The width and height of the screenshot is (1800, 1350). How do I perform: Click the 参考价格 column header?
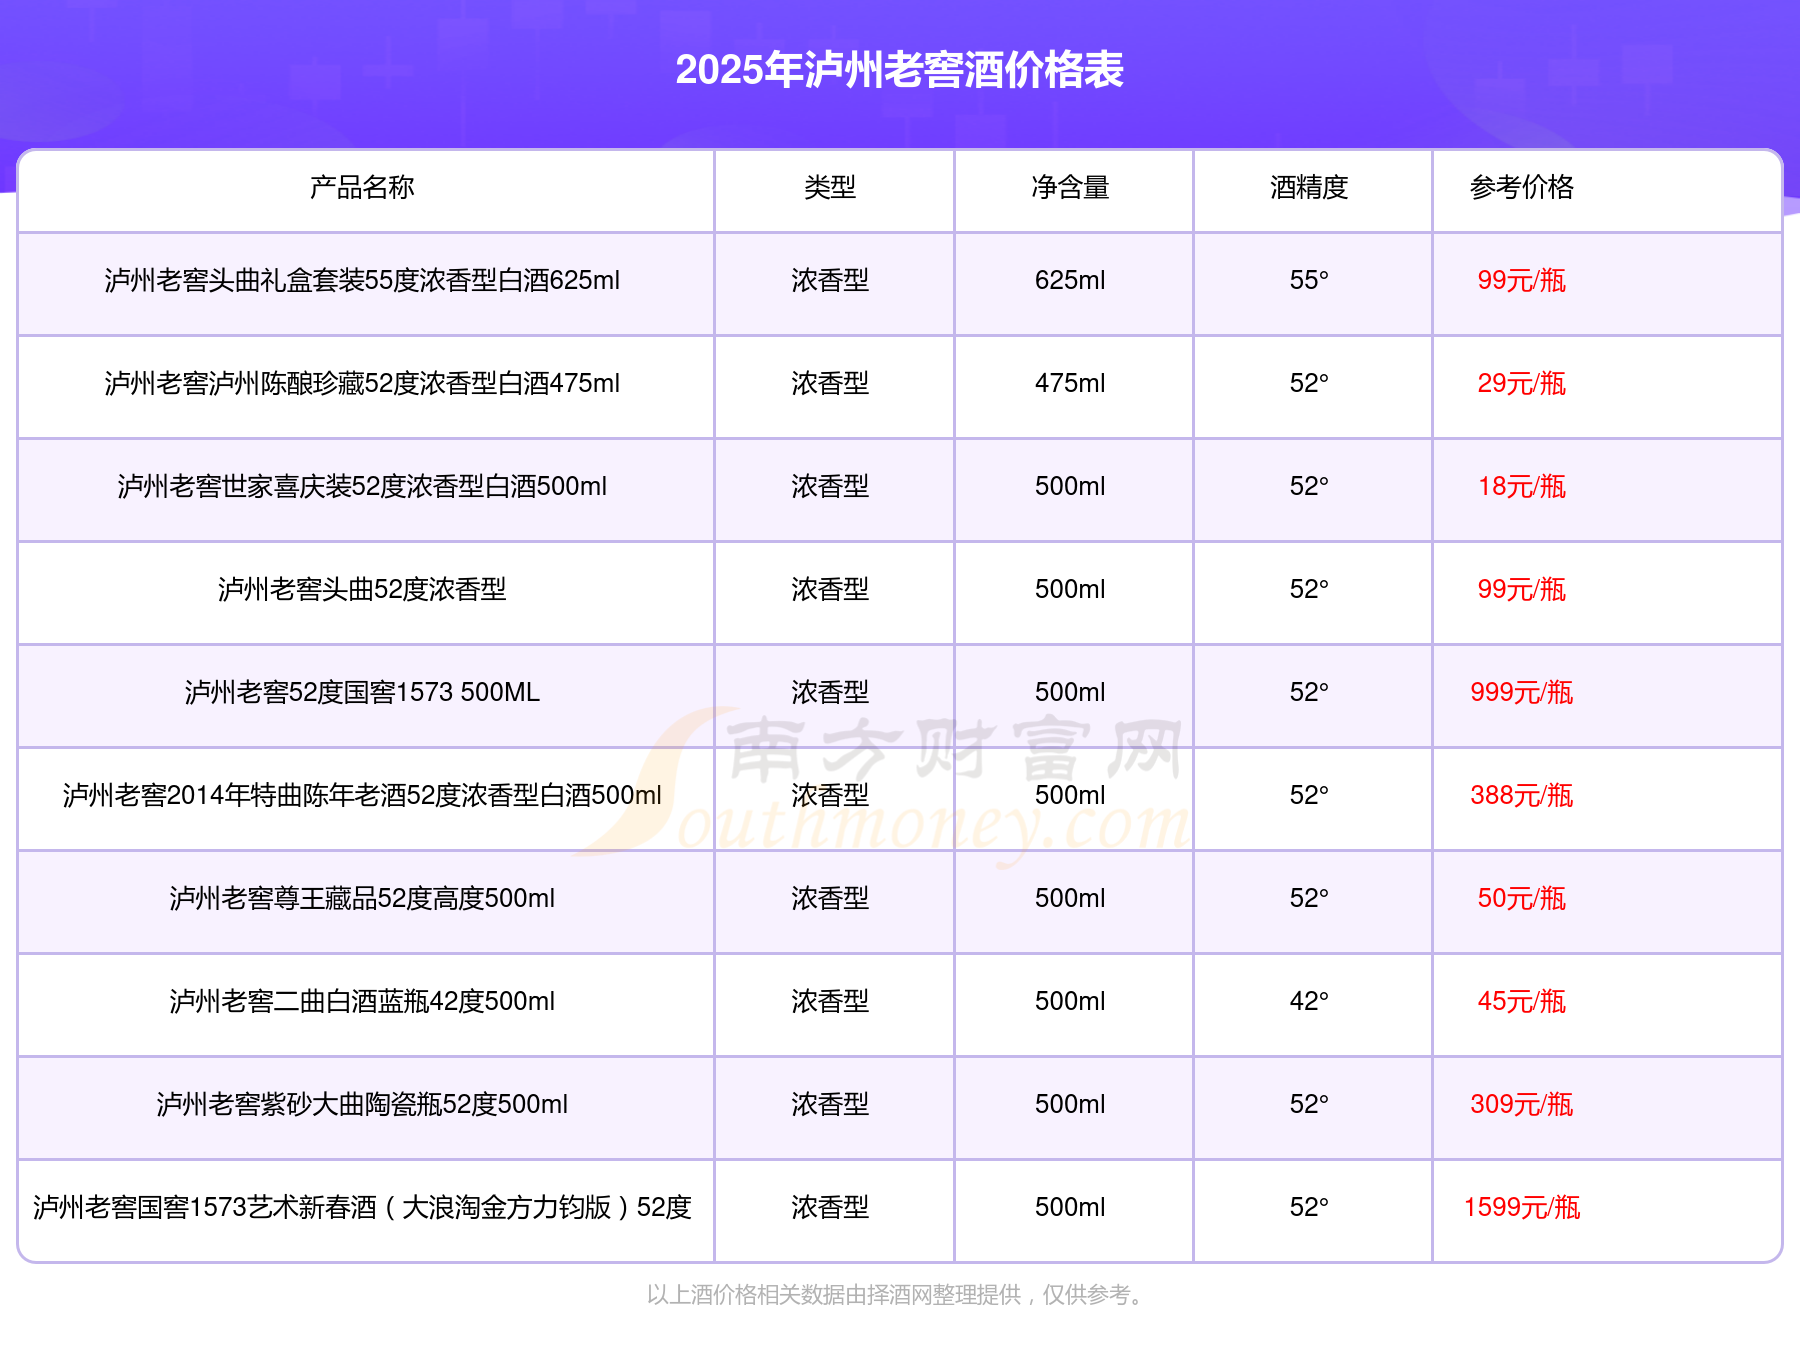(1521, 187)
